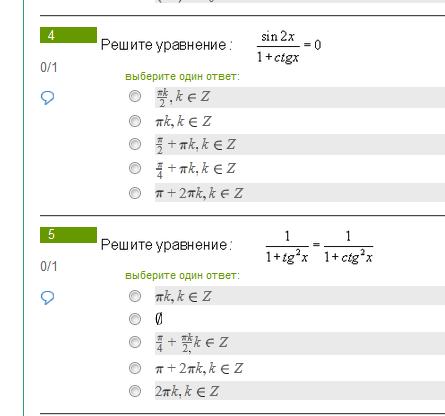The width and height of the screenshot is (445, 416).
Task: Click the green question number 5 badge
Action: pos(68,235)
